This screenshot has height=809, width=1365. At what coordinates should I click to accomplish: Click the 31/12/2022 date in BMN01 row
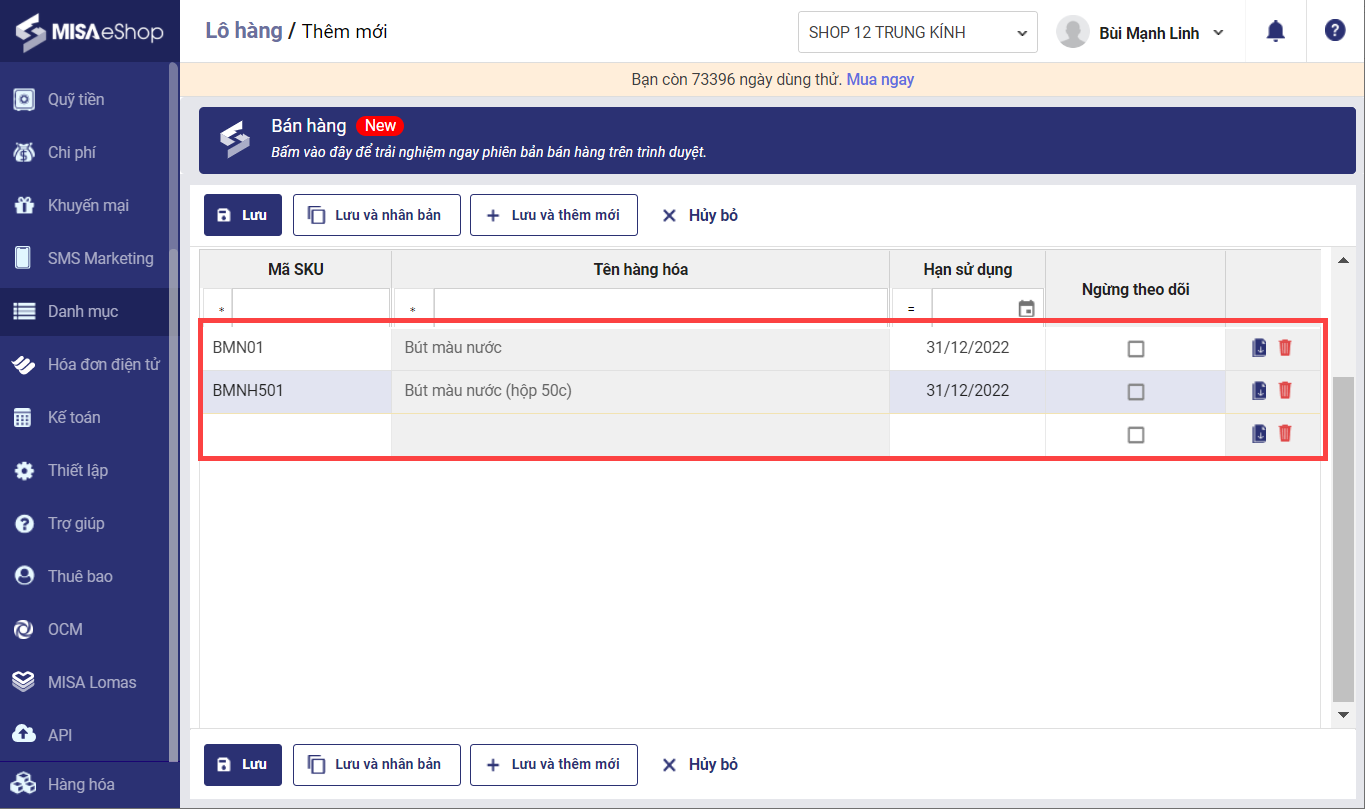967,348
